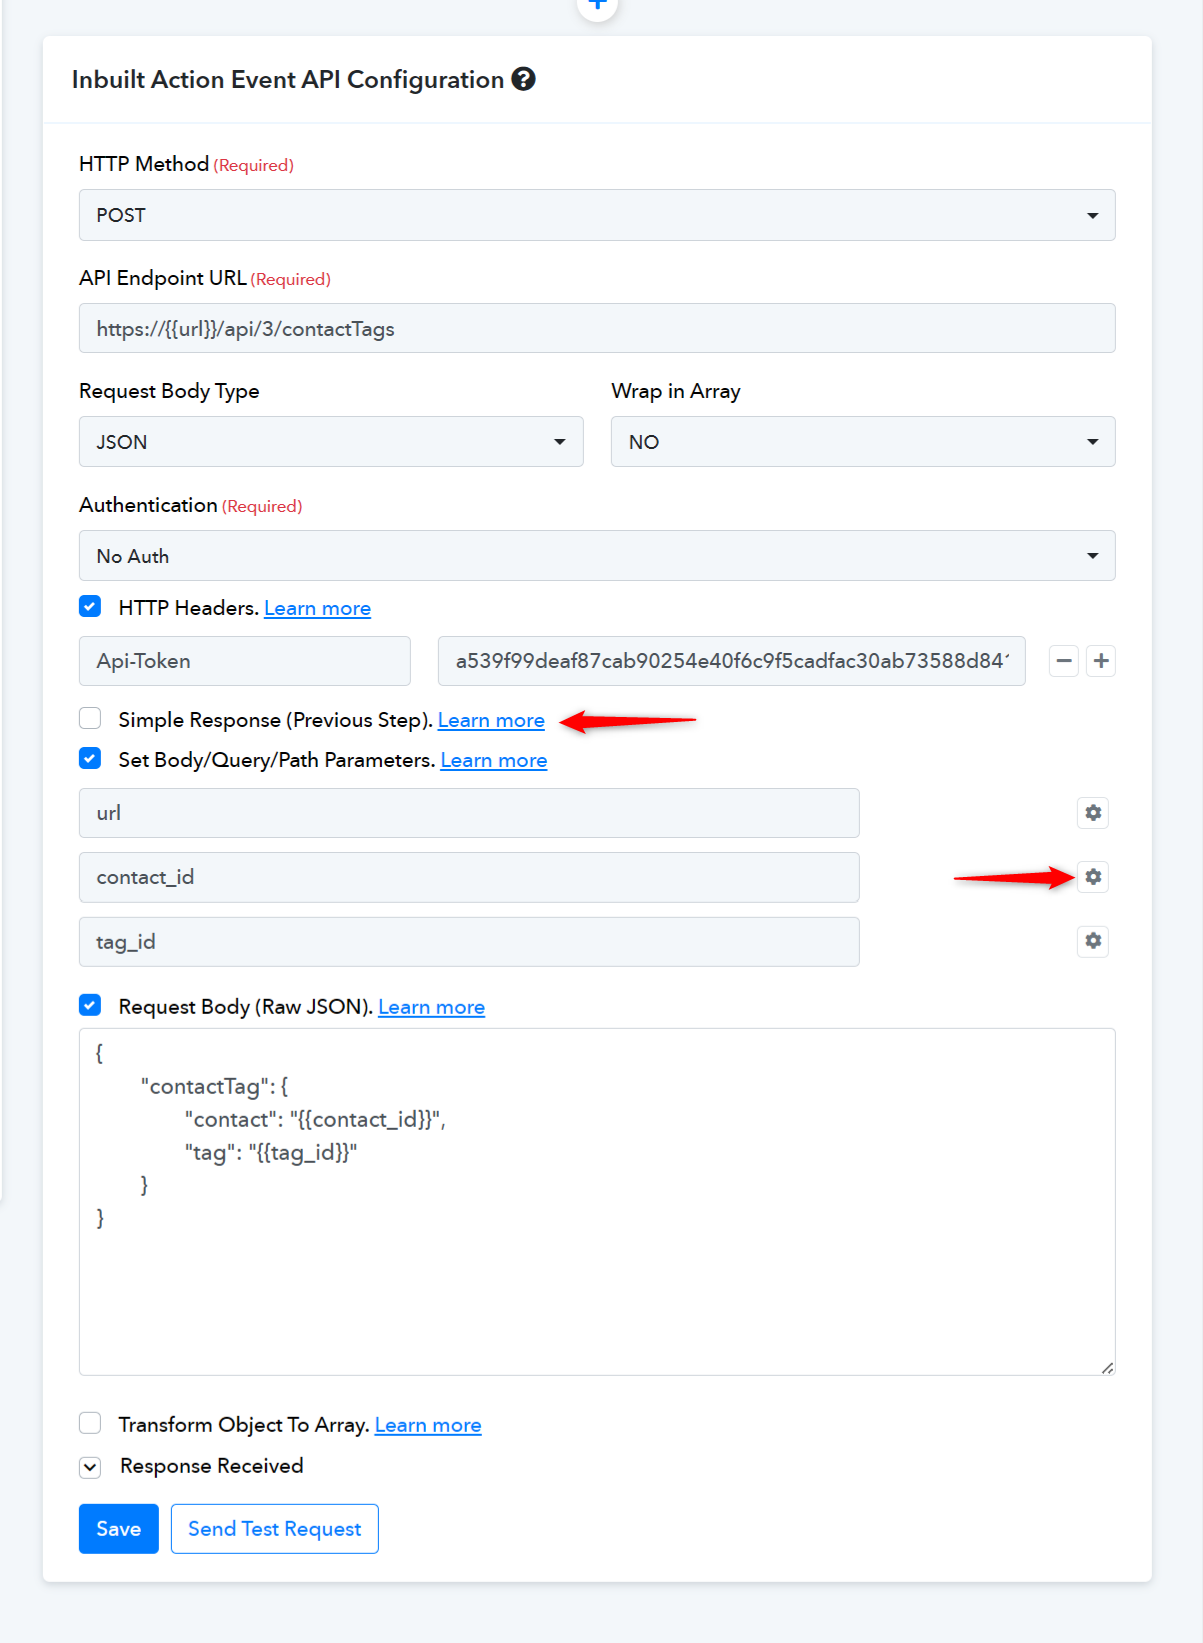Open the HTTP Method dropdown
1203x1643 pixels.
(597, 215)
